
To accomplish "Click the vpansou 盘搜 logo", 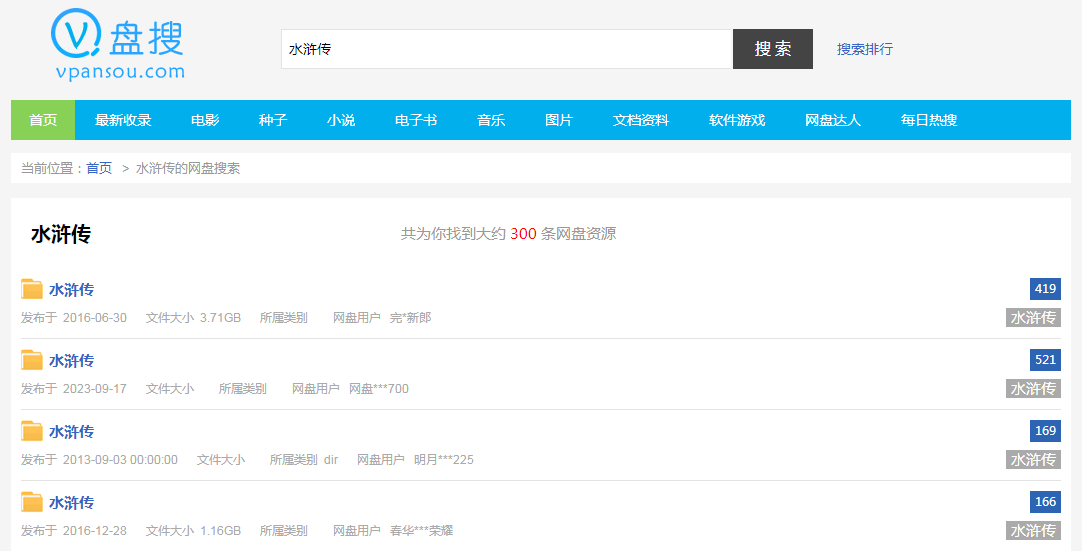I will tap(118, 45).
